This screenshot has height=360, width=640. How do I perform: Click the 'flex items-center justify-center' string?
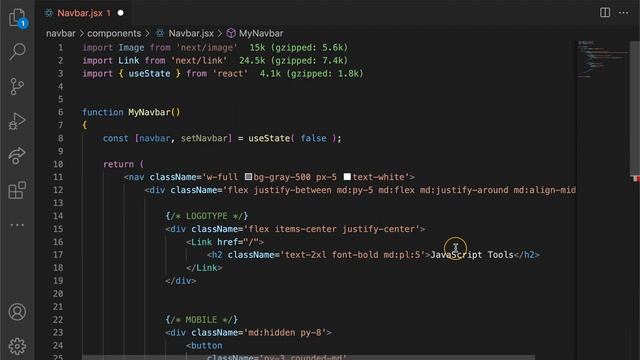coord(331,229)
